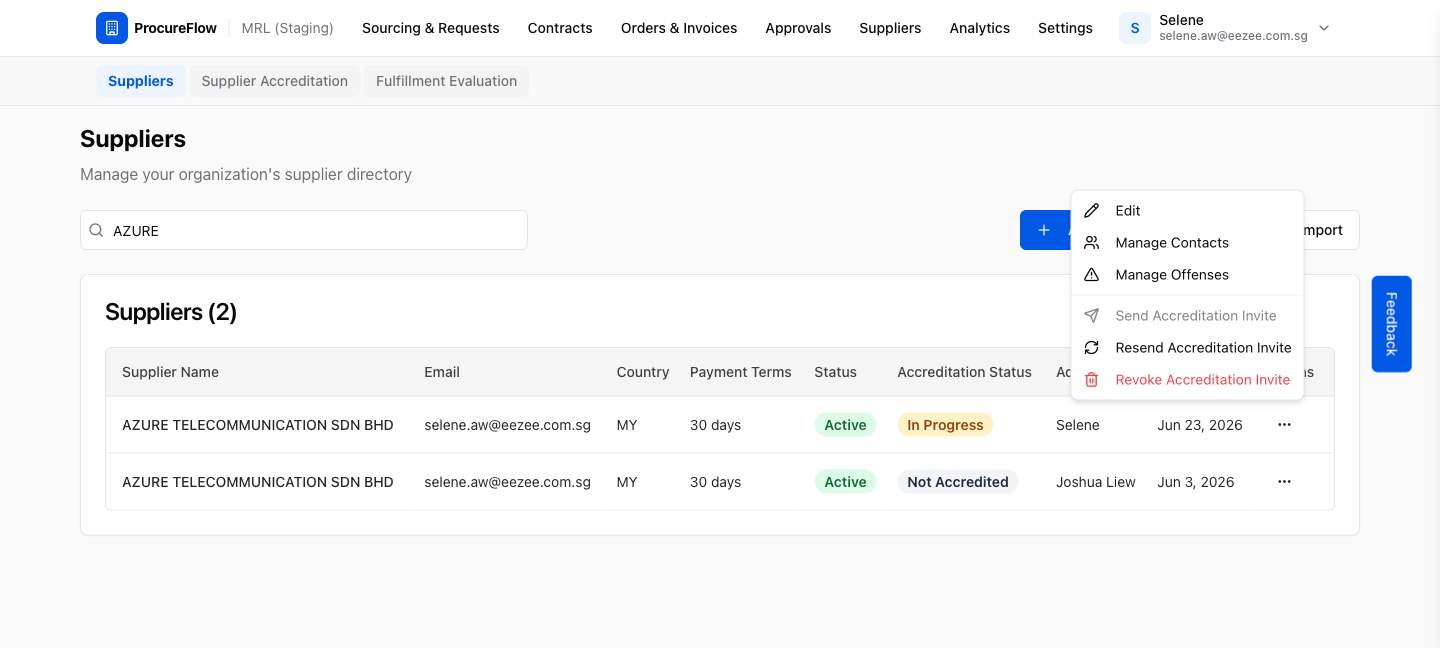Click the Manage Offenses warning icon
The image size is (1440, 648).
tap(1092, 274)
